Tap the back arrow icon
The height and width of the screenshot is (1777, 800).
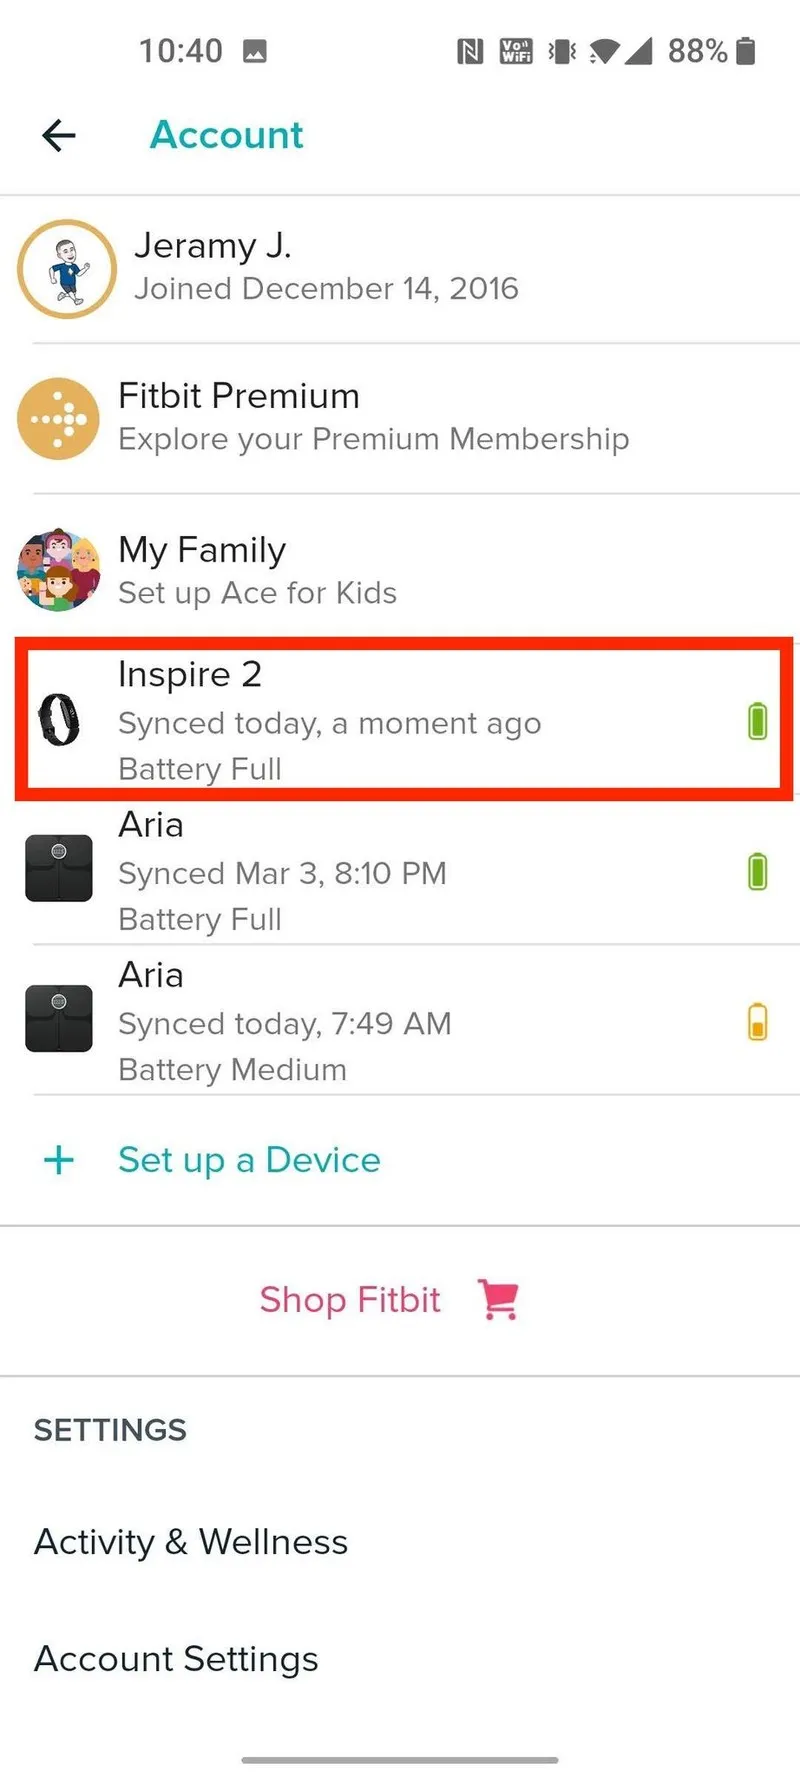click(59, 135)
